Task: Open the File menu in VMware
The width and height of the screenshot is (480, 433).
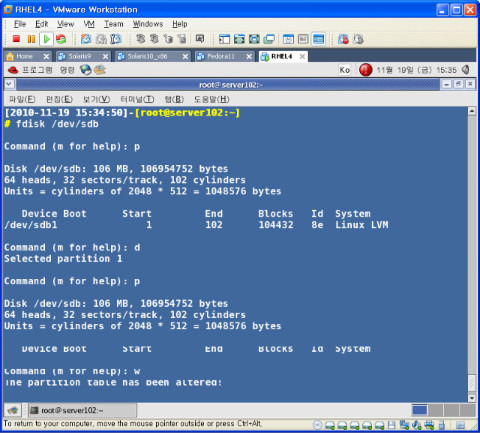Action: point(20,24)
